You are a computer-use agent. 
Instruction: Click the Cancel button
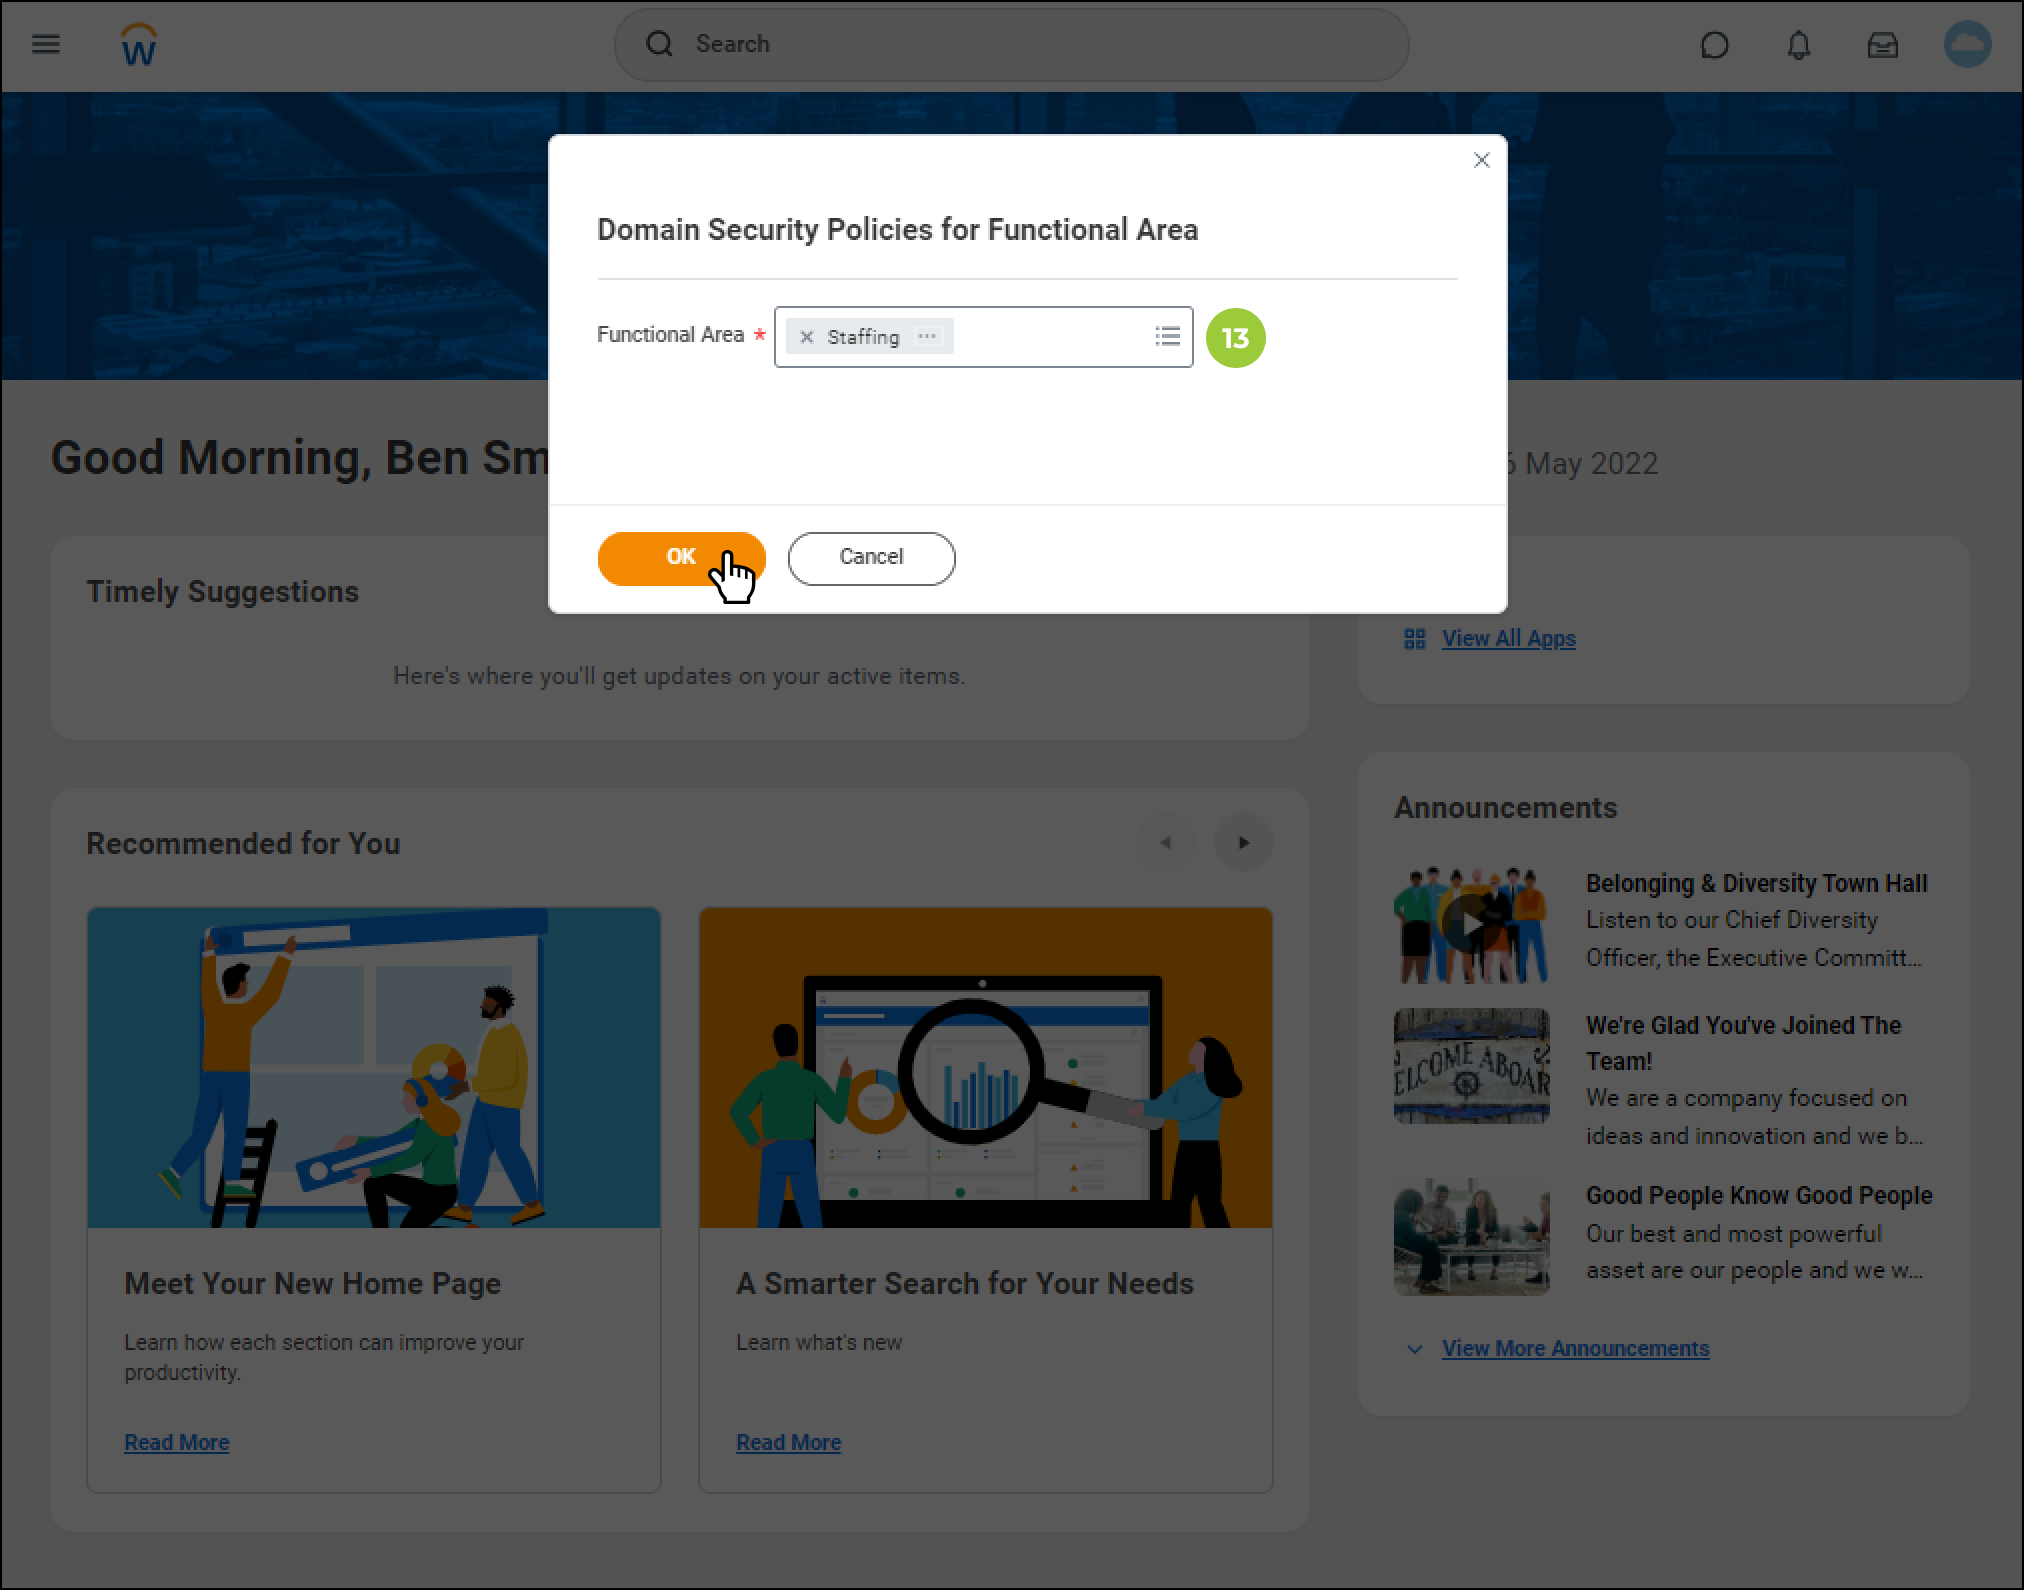pos(871,558)
